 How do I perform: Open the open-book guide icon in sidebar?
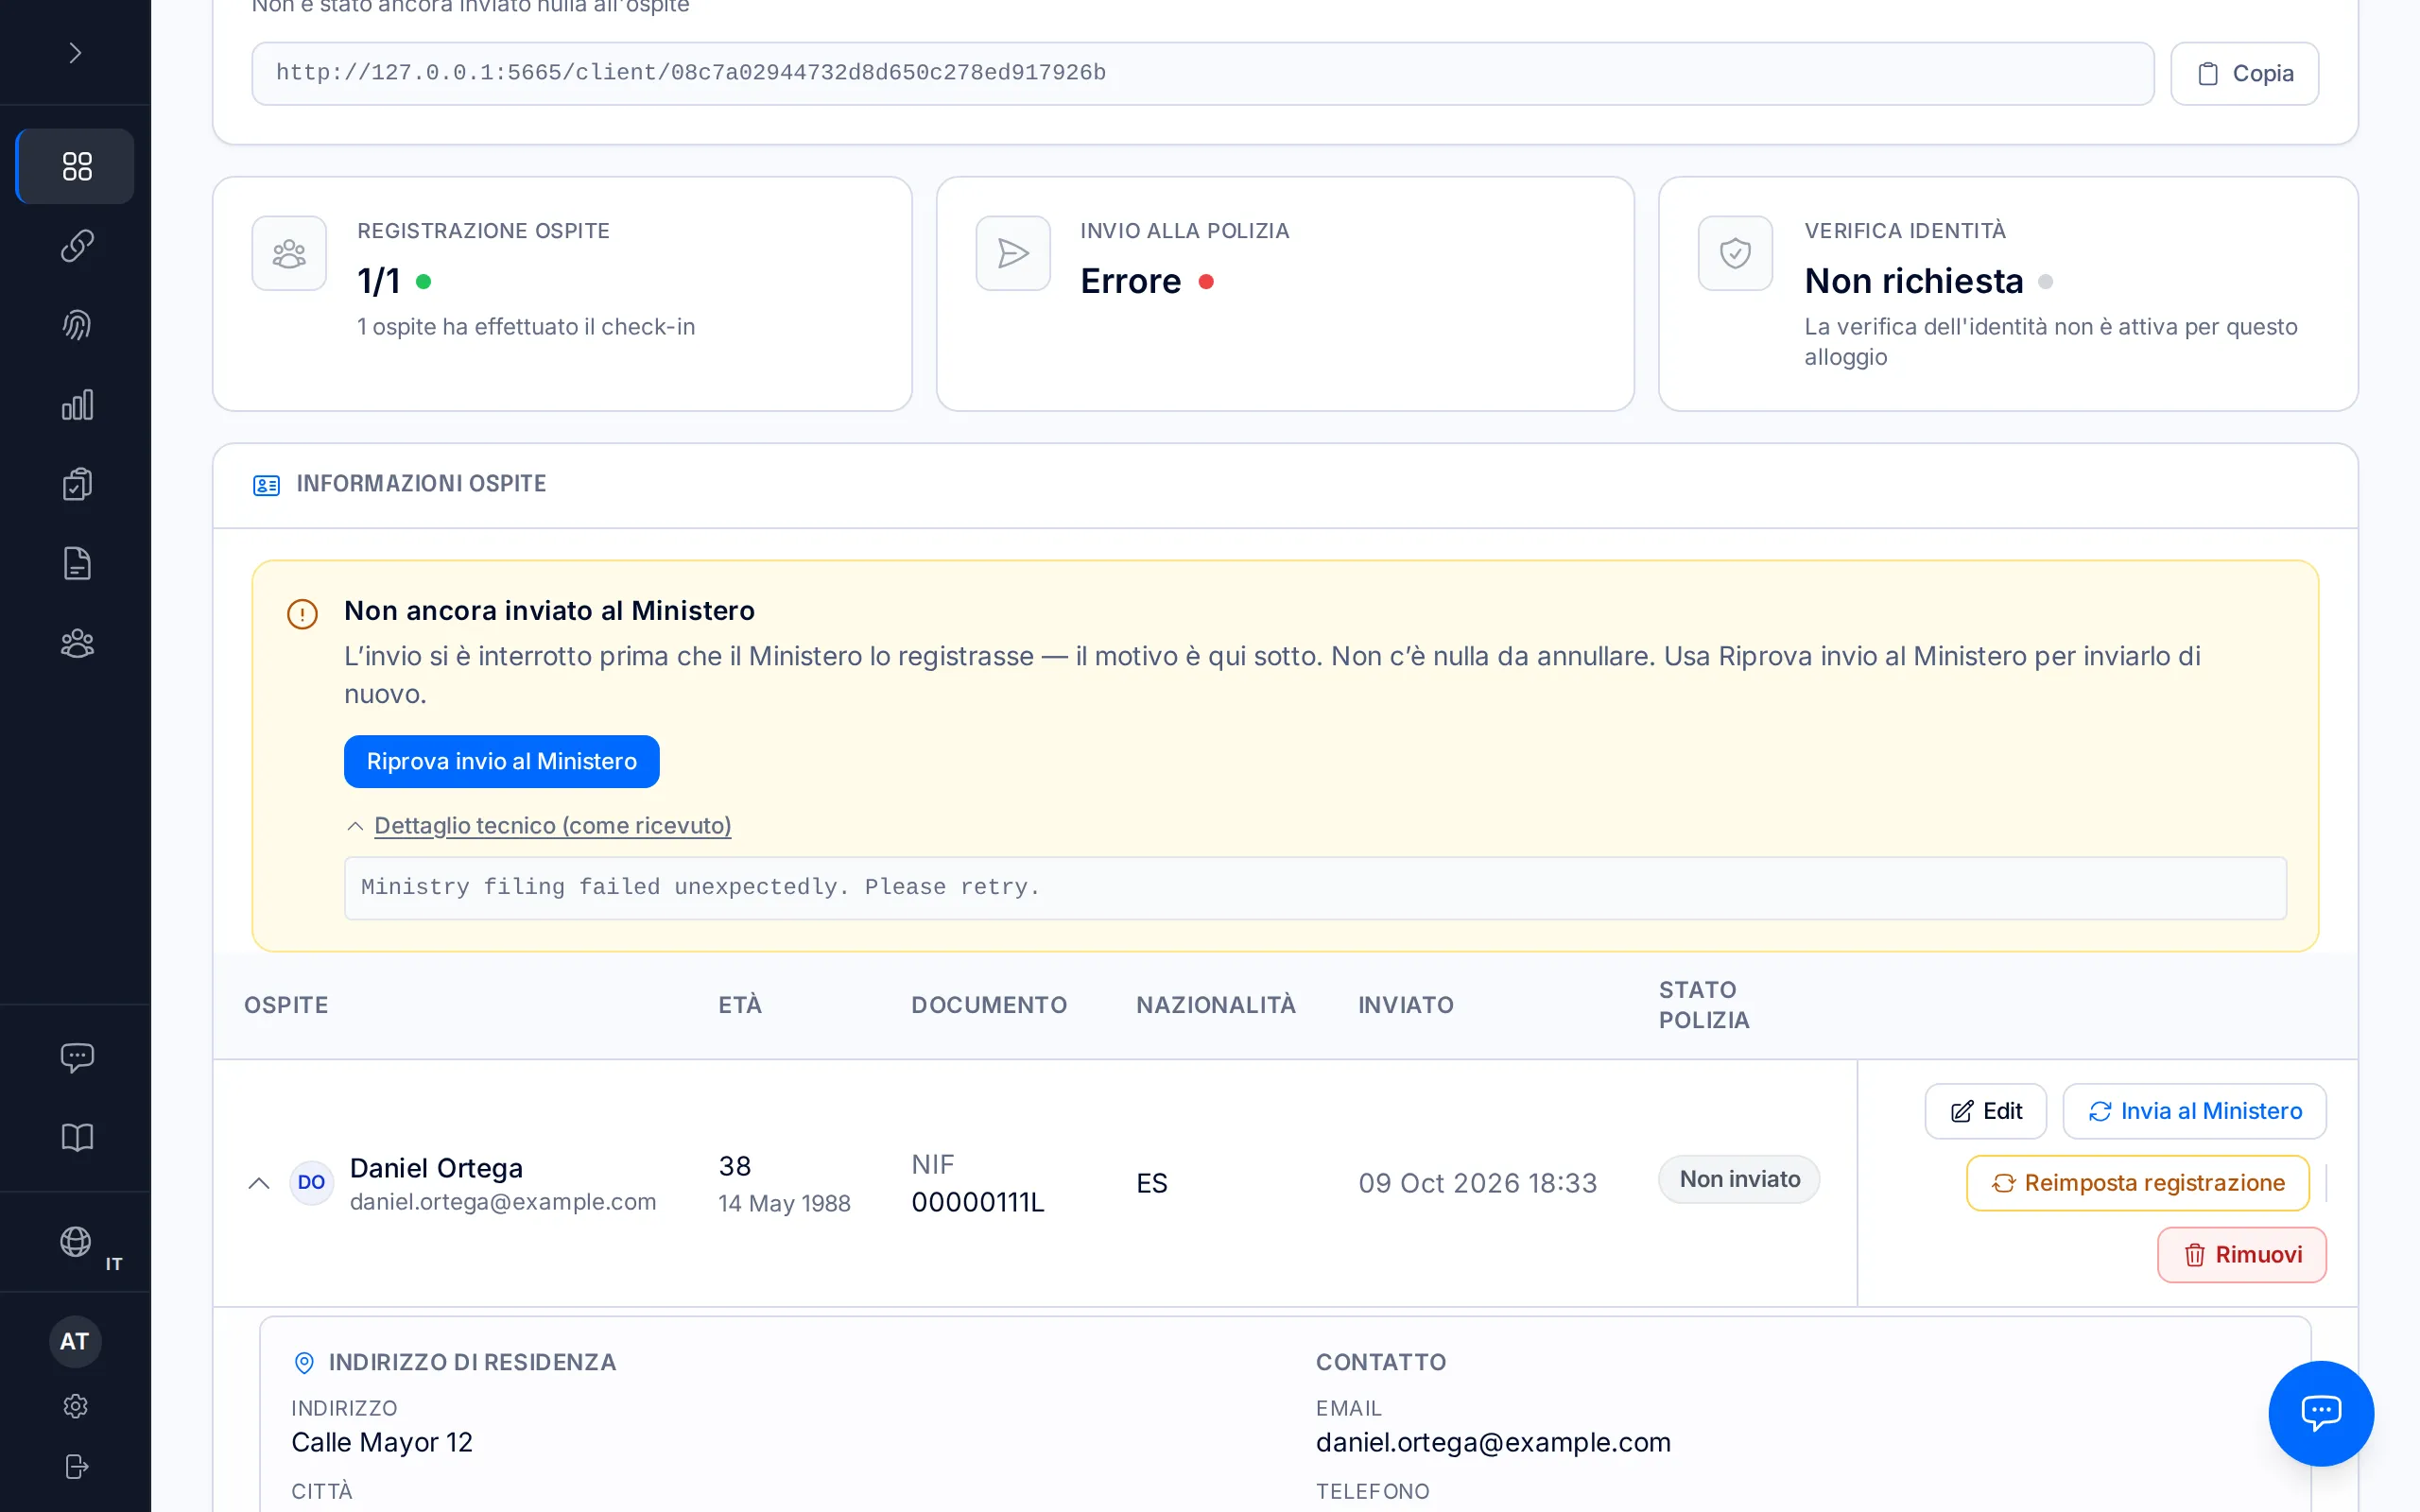click(77, 1137)
